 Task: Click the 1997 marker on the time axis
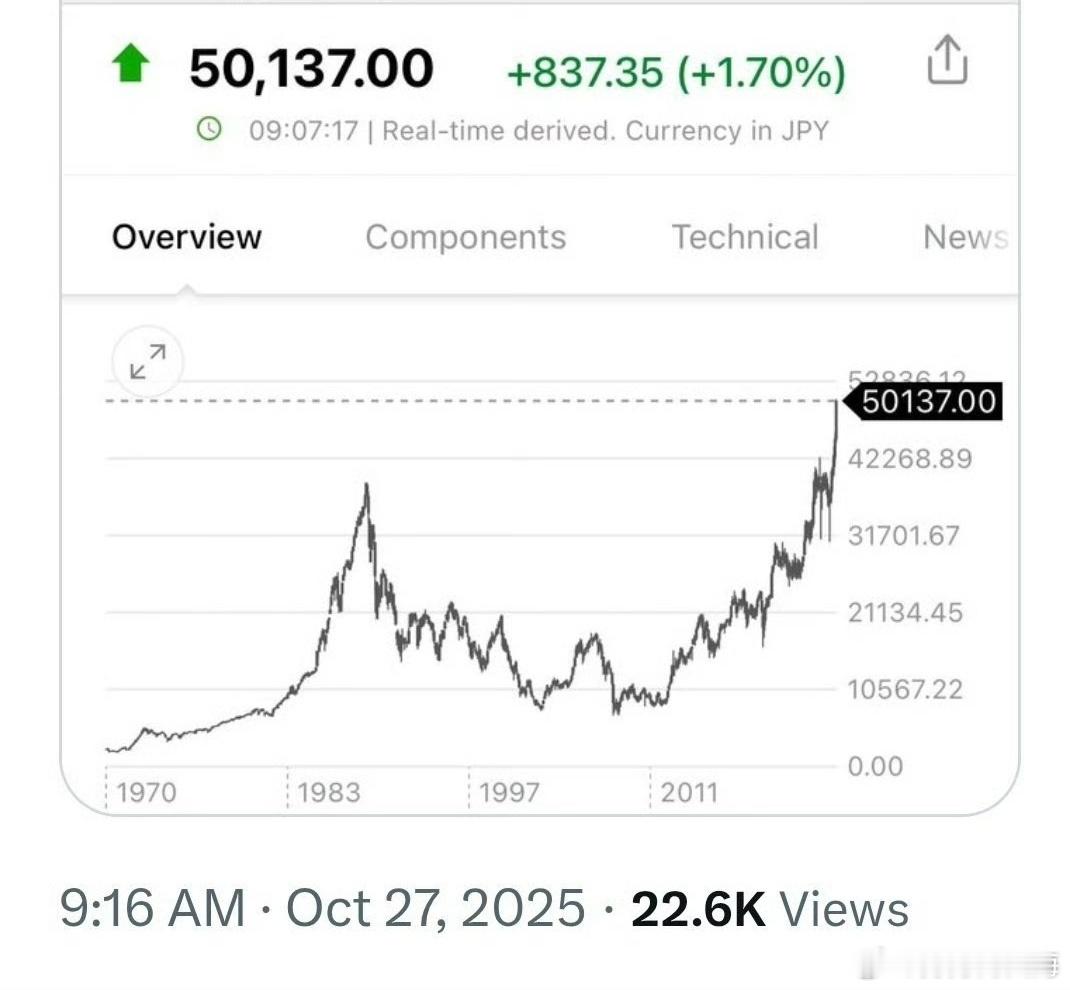coord(509,793)
